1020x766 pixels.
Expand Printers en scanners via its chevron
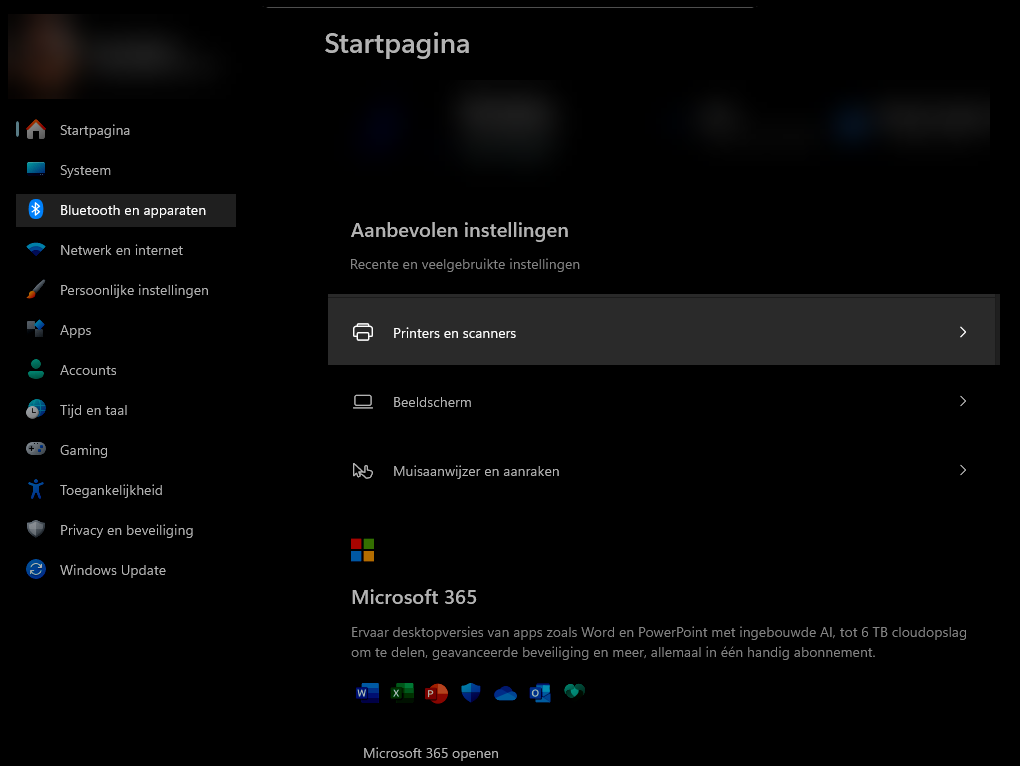coord(963,332)
